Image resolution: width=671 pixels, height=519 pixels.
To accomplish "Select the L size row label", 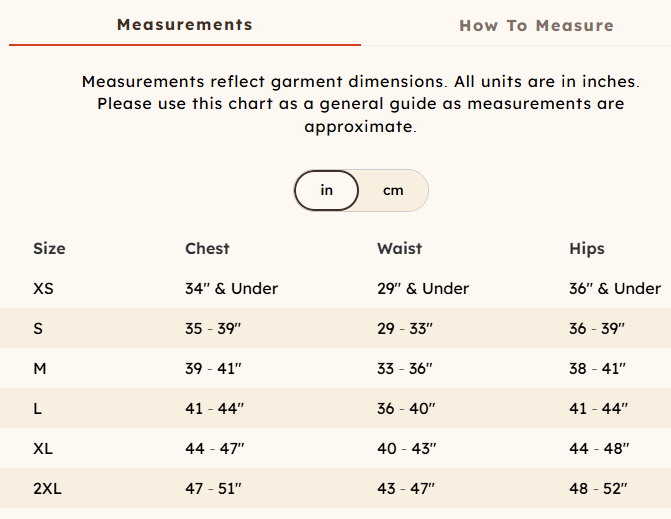I will tap(38, 408).
